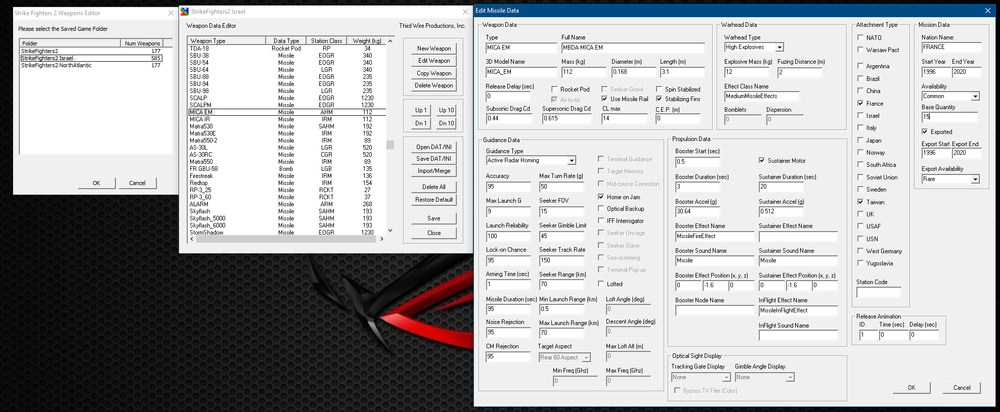
Task: Toggle the Exported checkbox
Action: pyautogui.click(x=925, y=131)
